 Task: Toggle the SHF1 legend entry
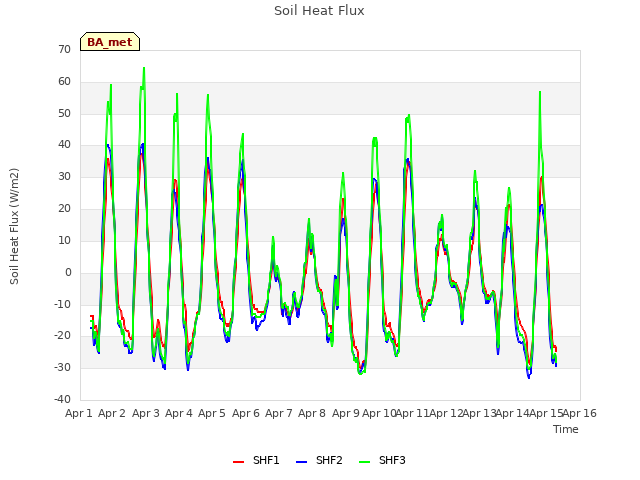point(256,460)
